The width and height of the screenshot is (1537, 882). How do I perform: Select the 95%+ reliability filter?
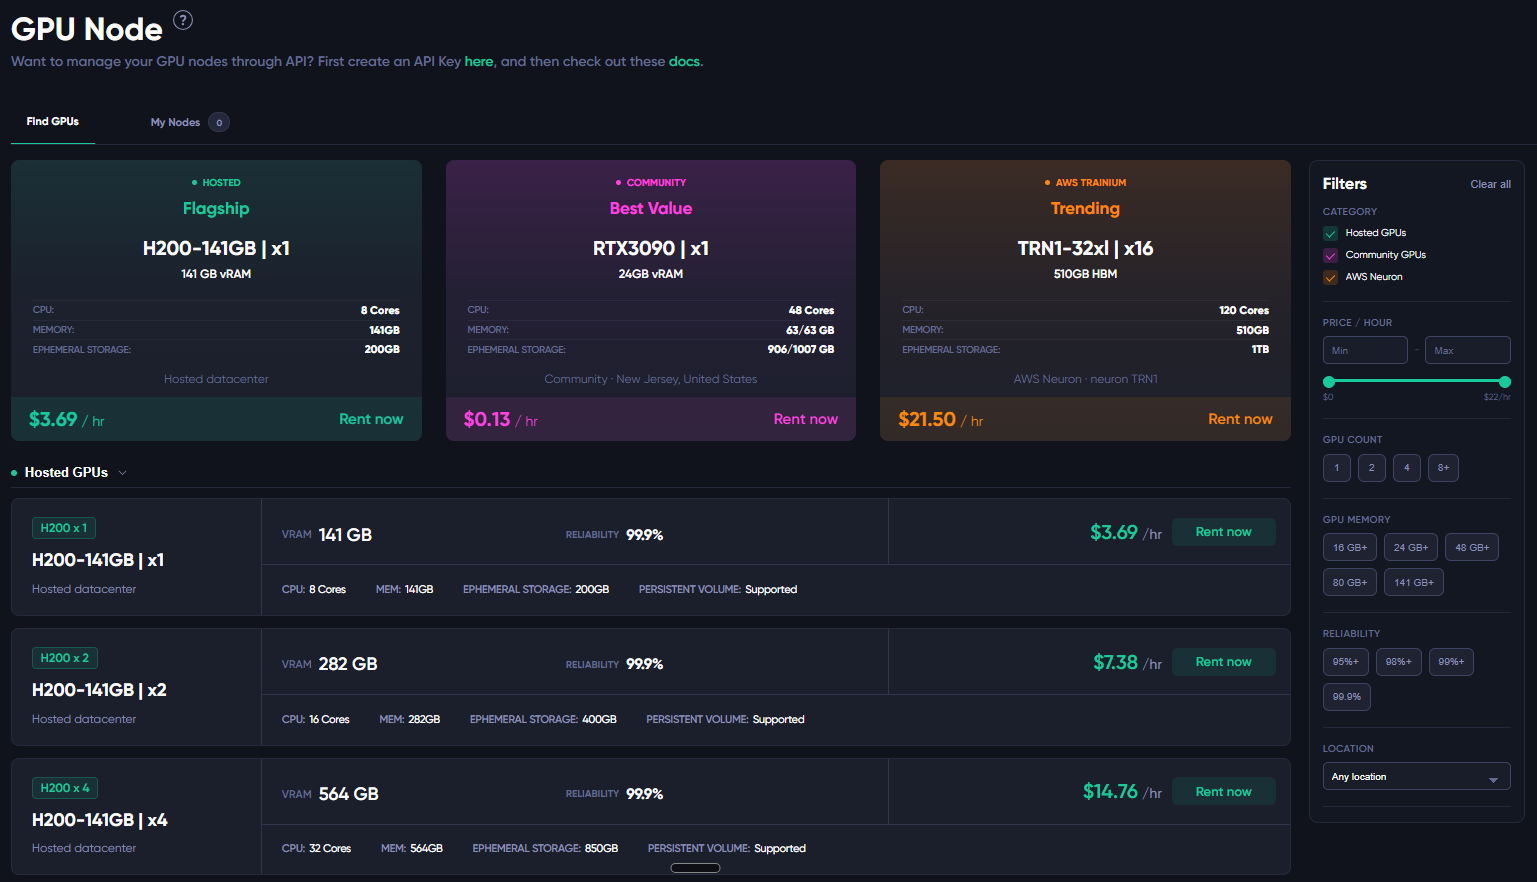click(x=1346, y=662)
